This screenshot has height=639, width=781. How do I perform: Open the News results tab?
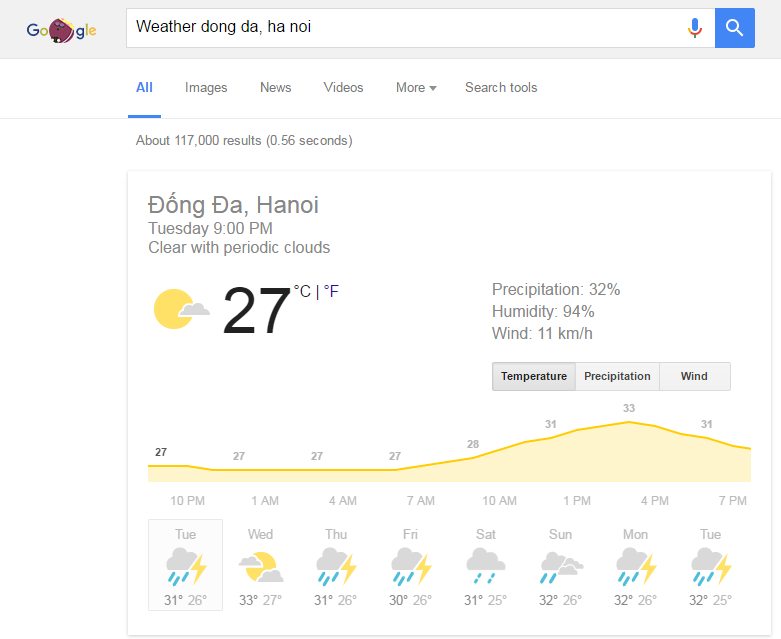coord(275,88)
